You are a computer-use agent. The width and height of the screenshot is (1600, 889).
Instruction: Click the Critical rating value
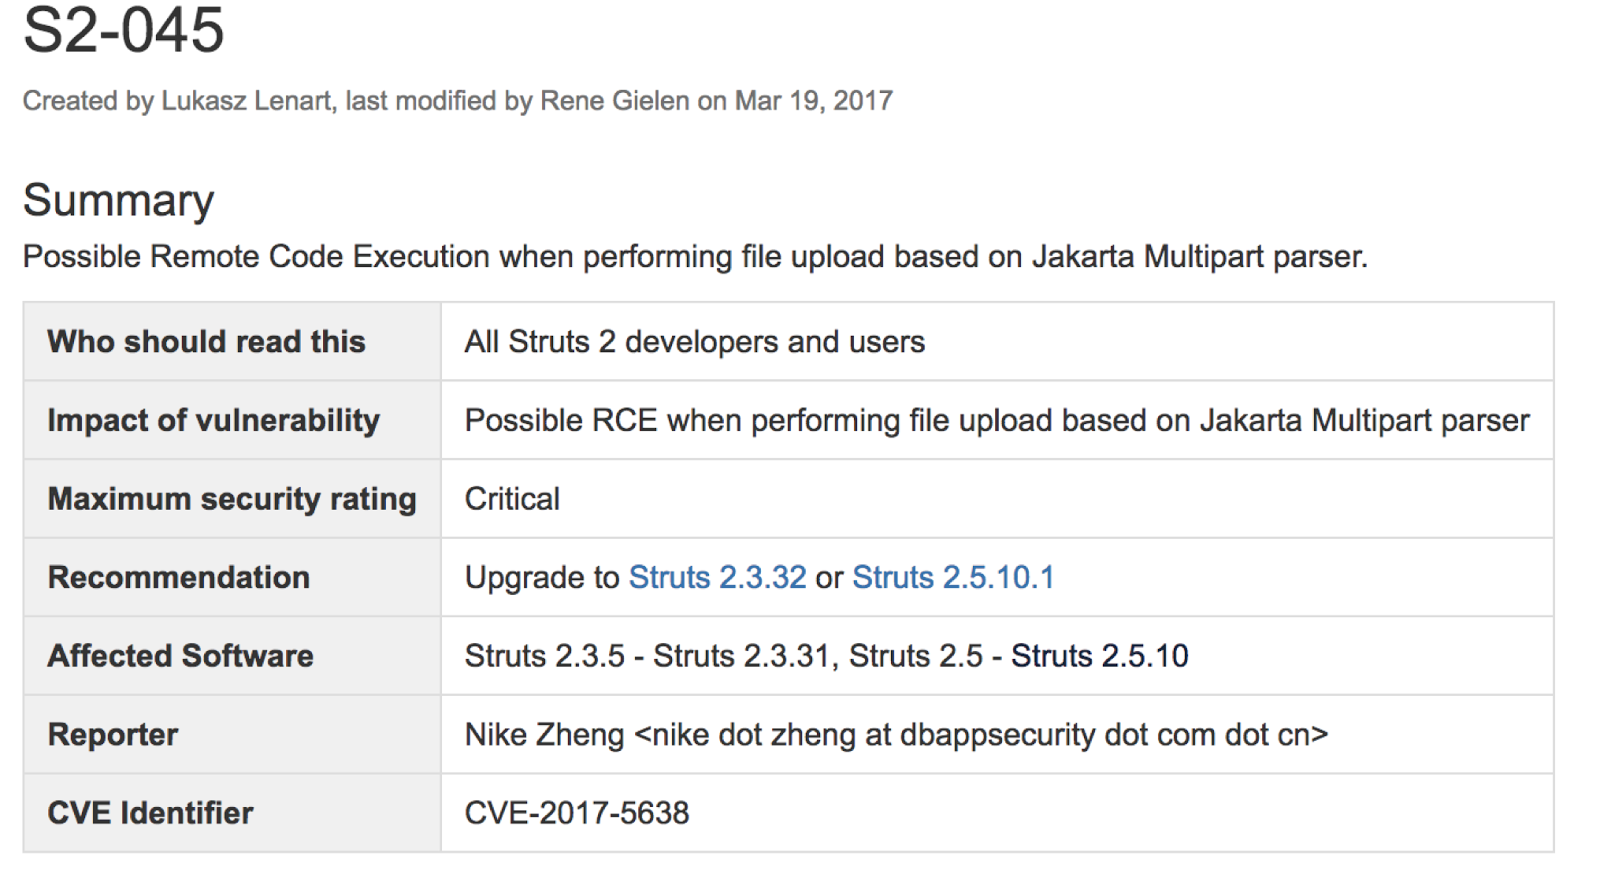click(512, 499)
